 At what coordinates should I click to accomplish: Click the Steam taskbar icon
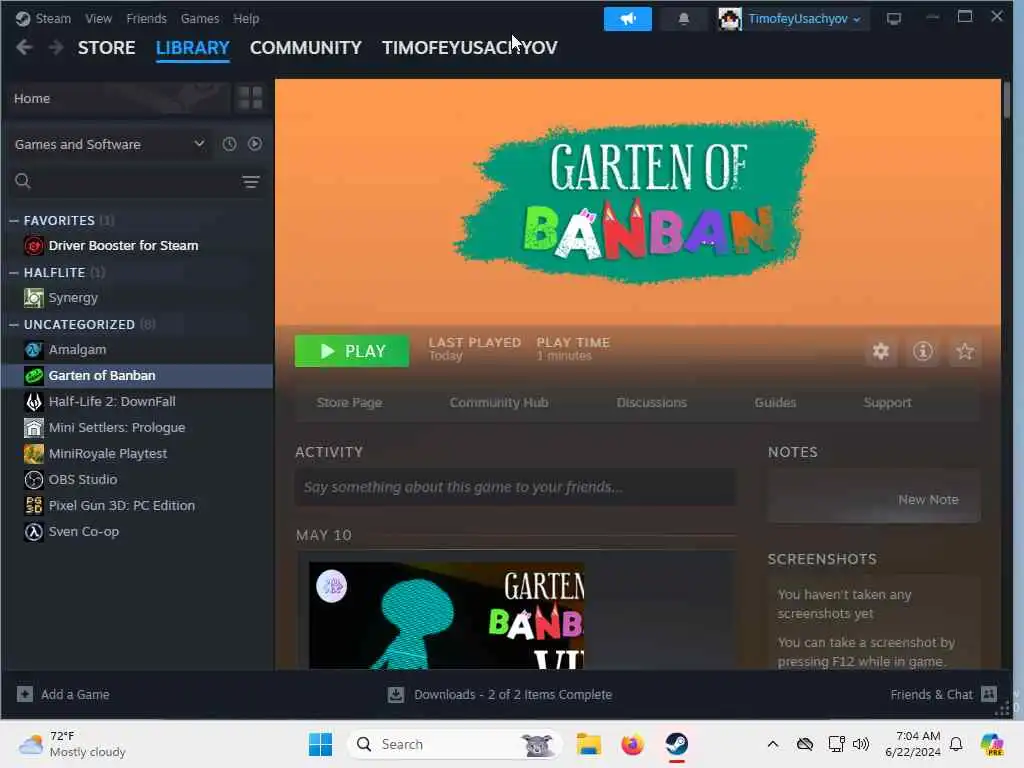point(677,744)
